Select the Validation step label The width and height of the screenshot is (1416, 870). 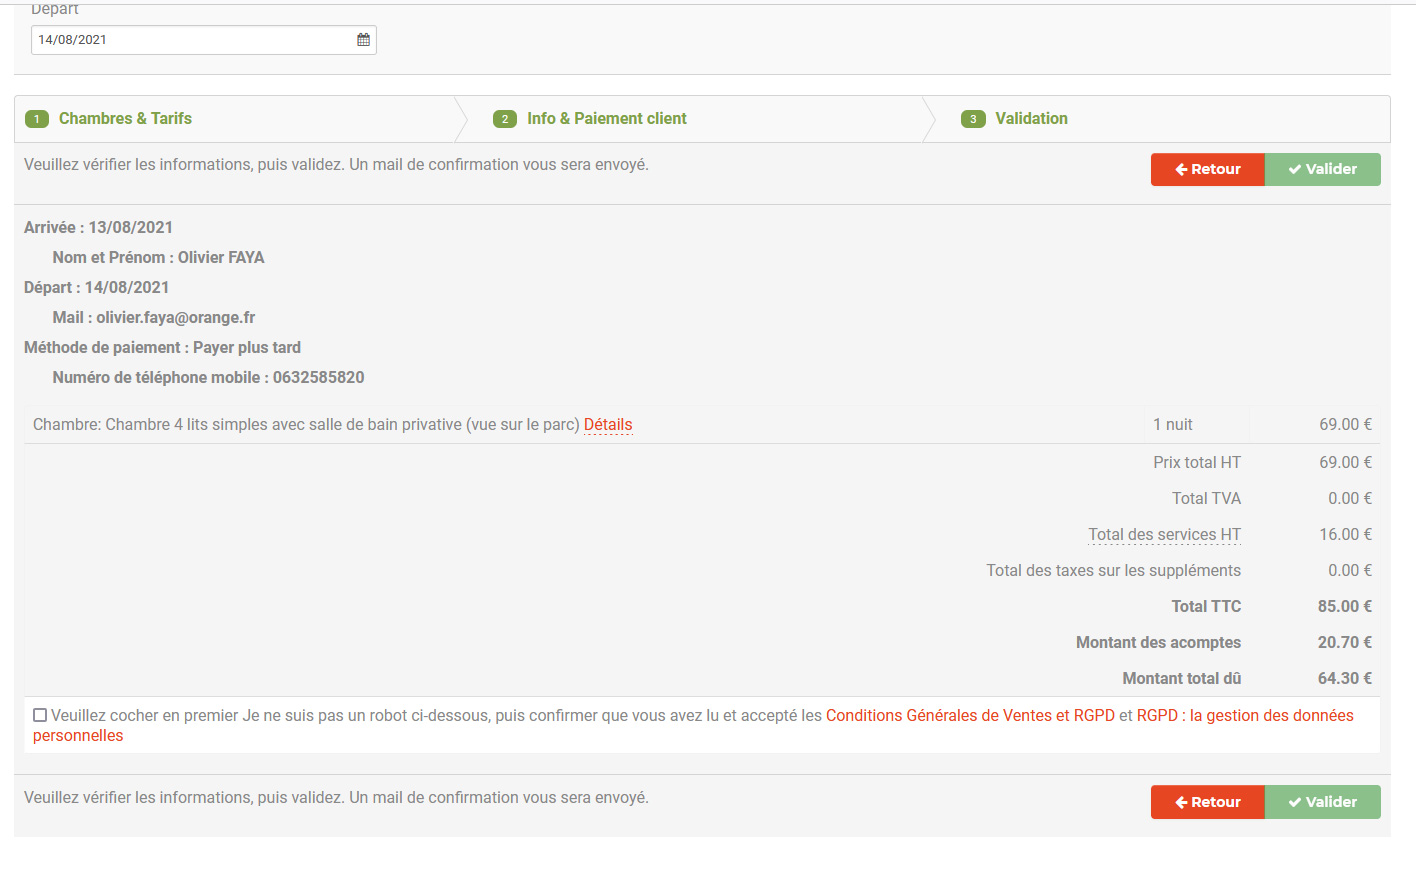[x=1031, y=119]
